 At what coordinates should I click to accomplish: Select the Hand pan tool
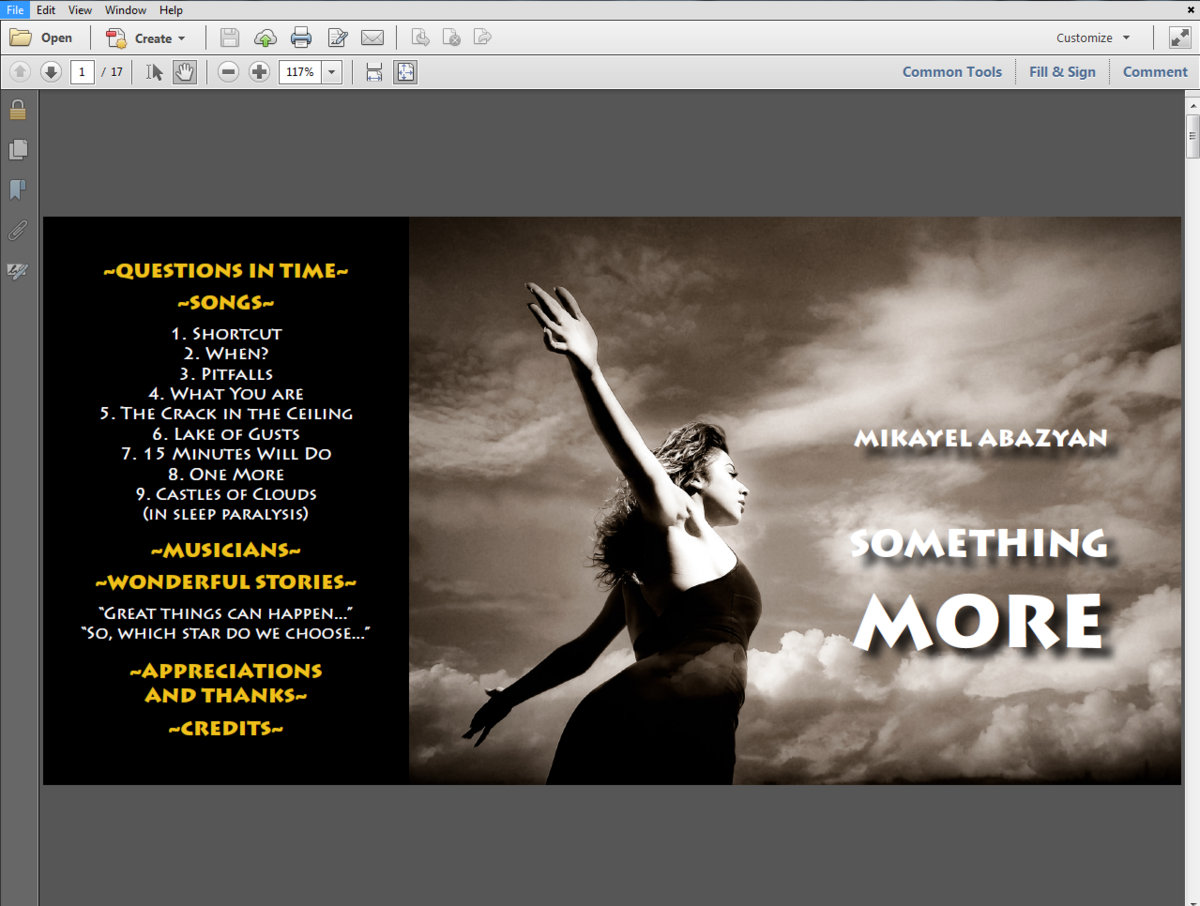184,72
